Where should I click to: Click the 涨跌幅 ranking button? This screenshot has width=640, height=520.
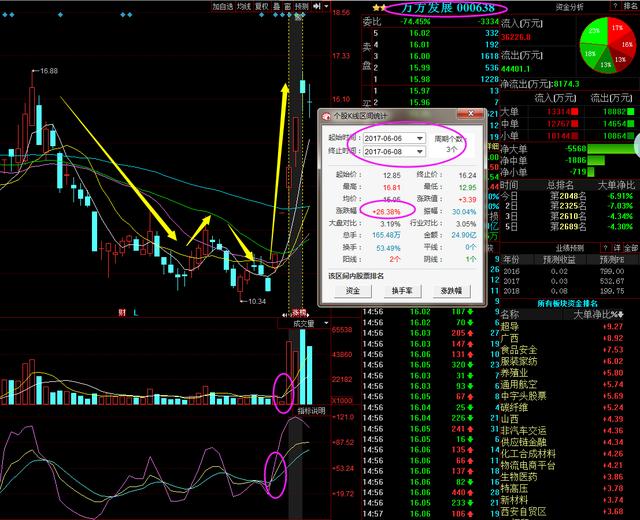(x=451, y=291)
